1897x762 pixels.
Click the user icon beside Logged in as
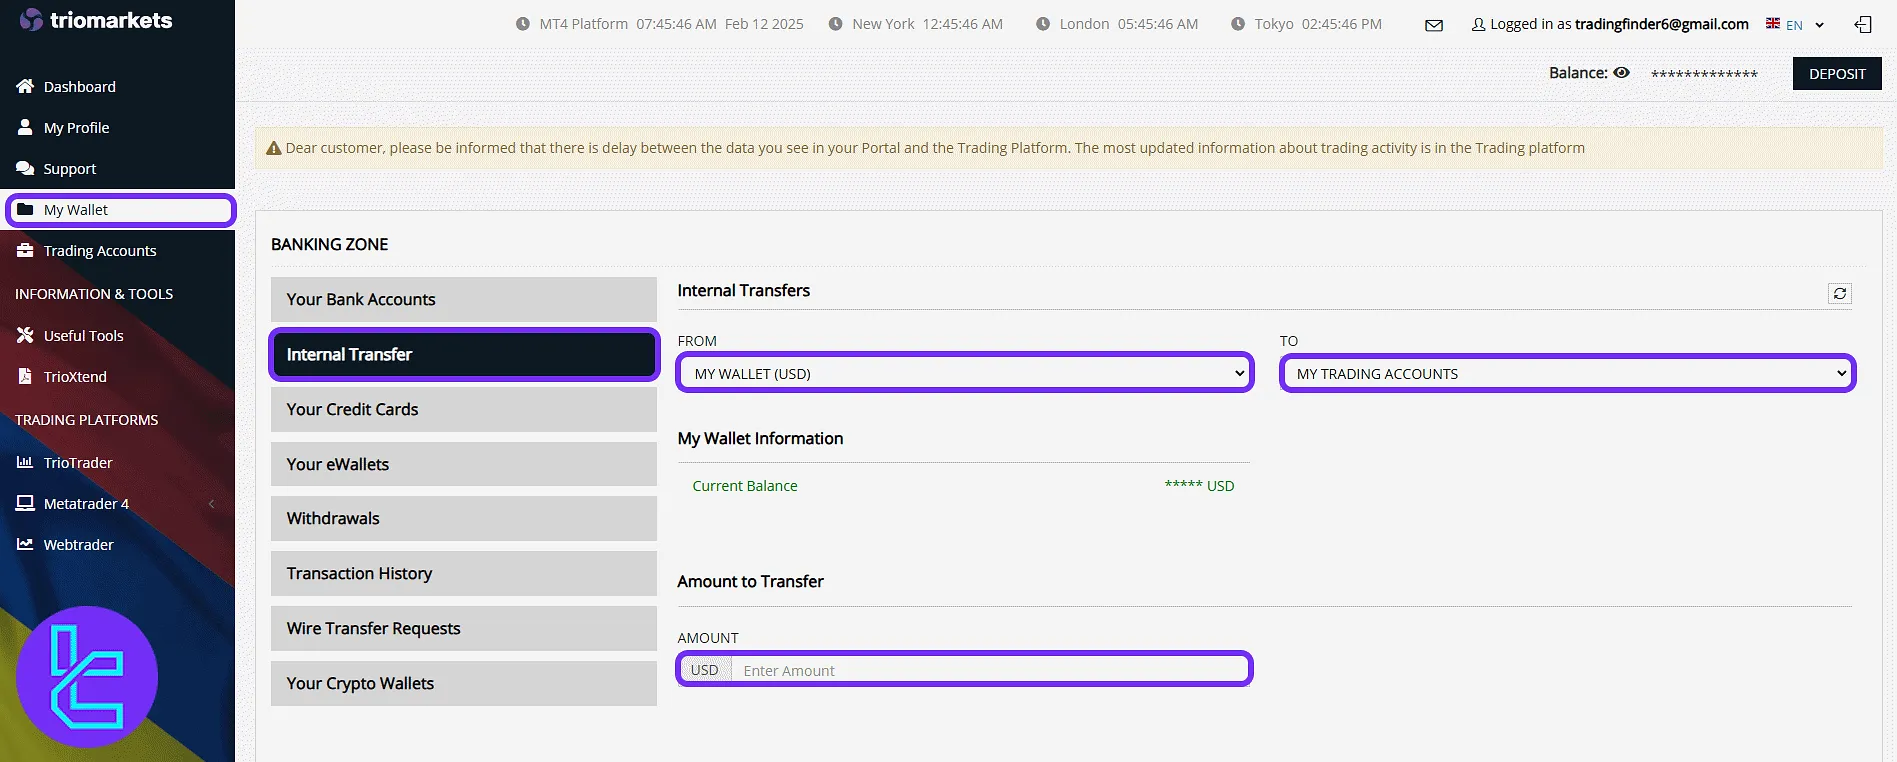[x=1478, y=24]
